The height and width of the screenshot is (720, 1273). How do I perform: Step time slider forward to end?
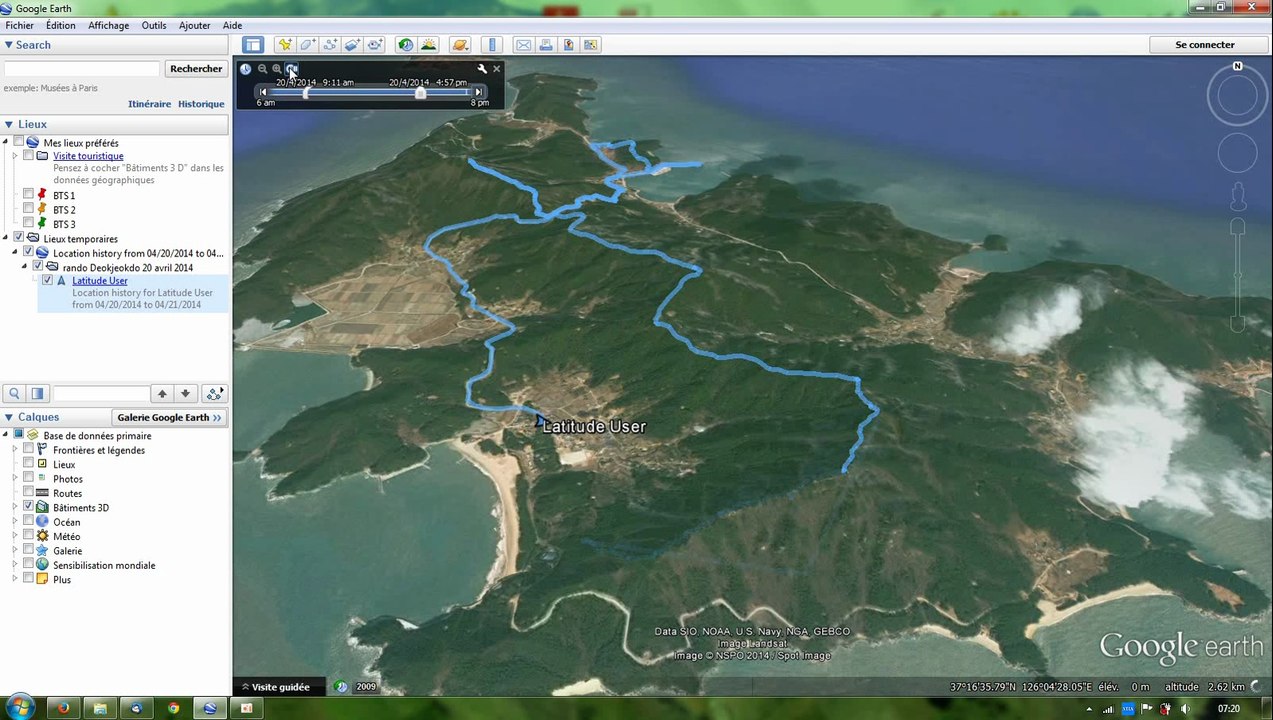pos(479,92)
